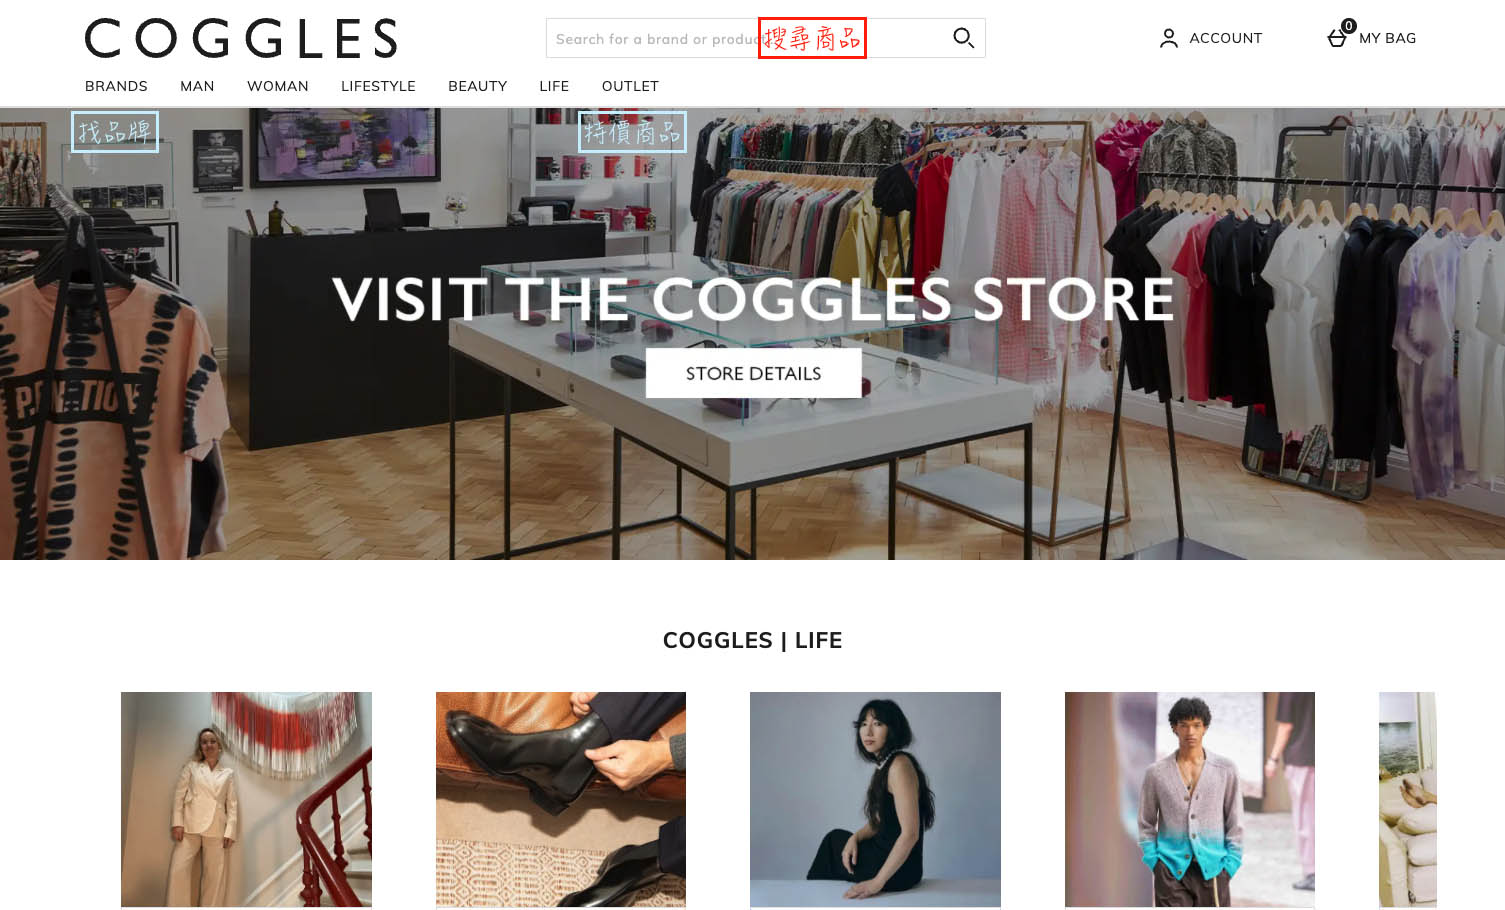This screenshot has width=1505, height=910.
Task: Open the seated woman in black dress thumbnail
Action: (875, 799)
